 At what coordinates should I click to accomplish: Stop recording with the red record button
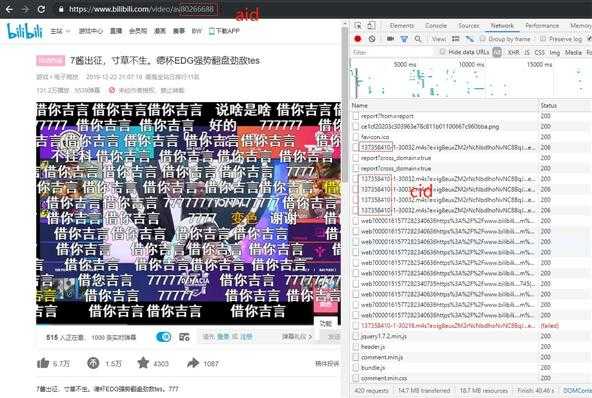point(358,39)
